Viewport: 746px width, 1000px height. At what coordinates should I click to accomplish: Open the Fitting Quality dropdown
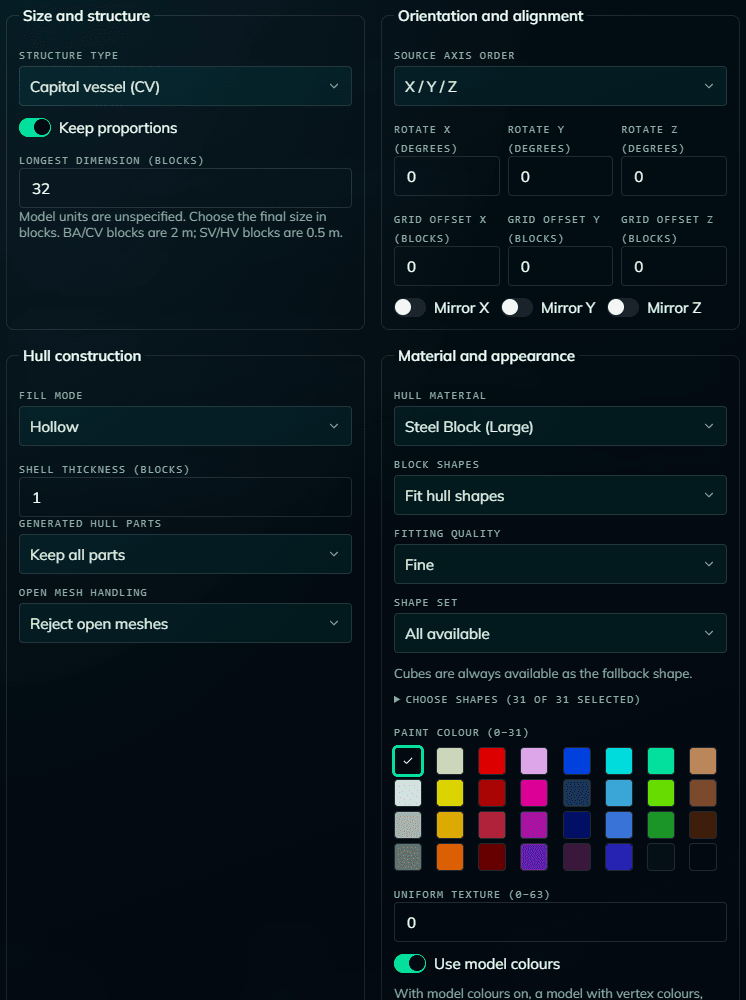point(560,564)
